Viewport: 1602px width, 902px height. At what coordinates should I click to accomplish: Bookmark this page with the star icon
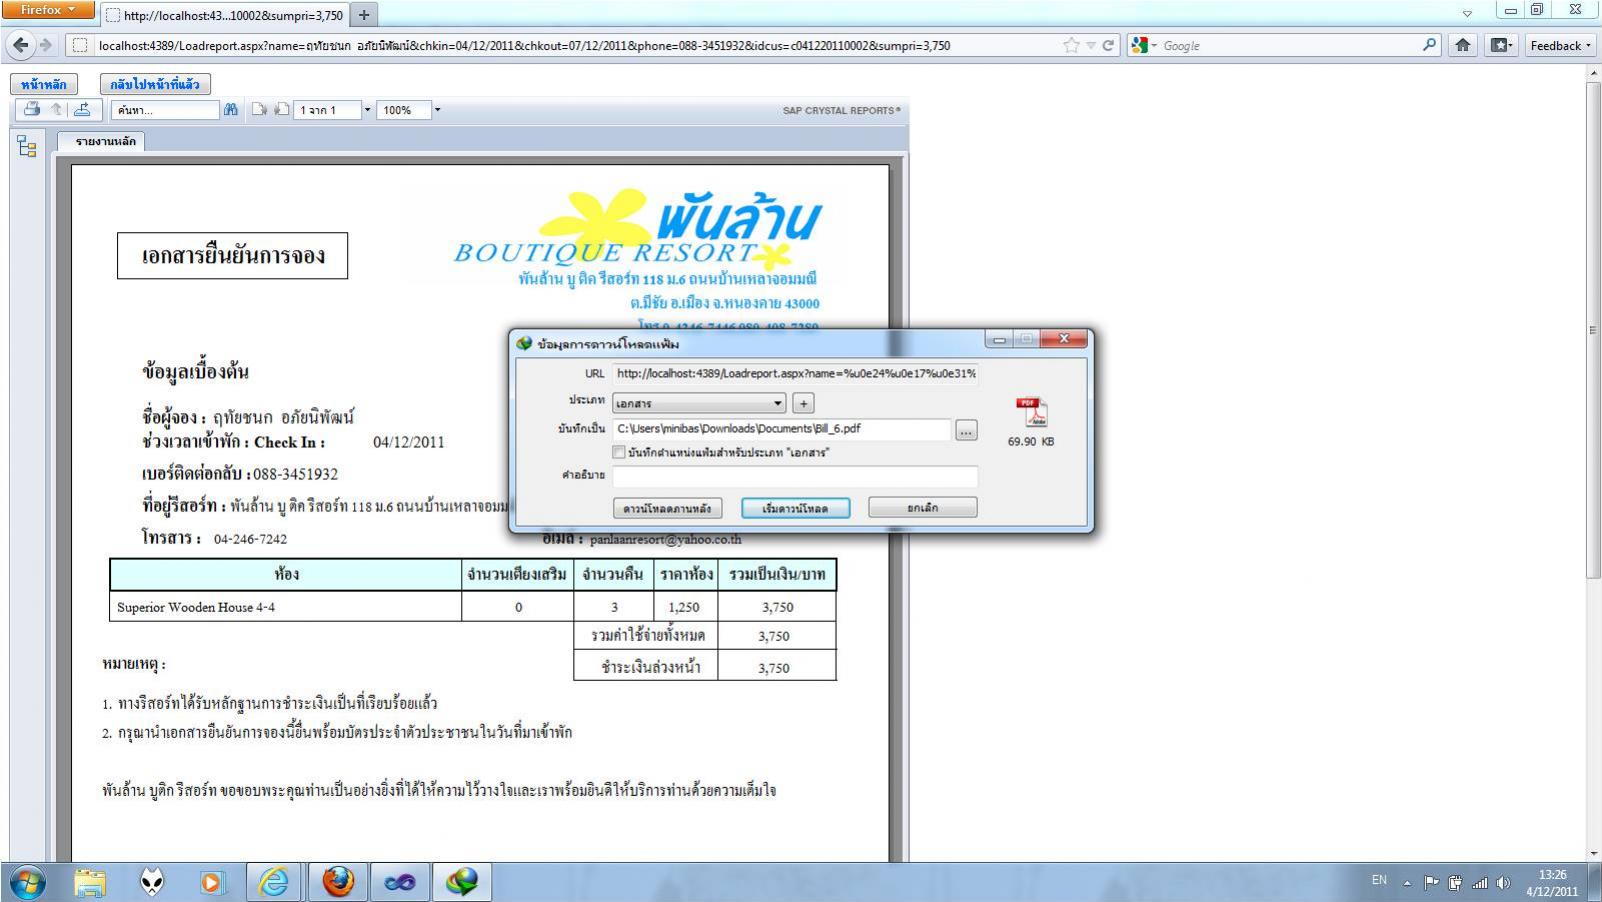point(1071,45)
